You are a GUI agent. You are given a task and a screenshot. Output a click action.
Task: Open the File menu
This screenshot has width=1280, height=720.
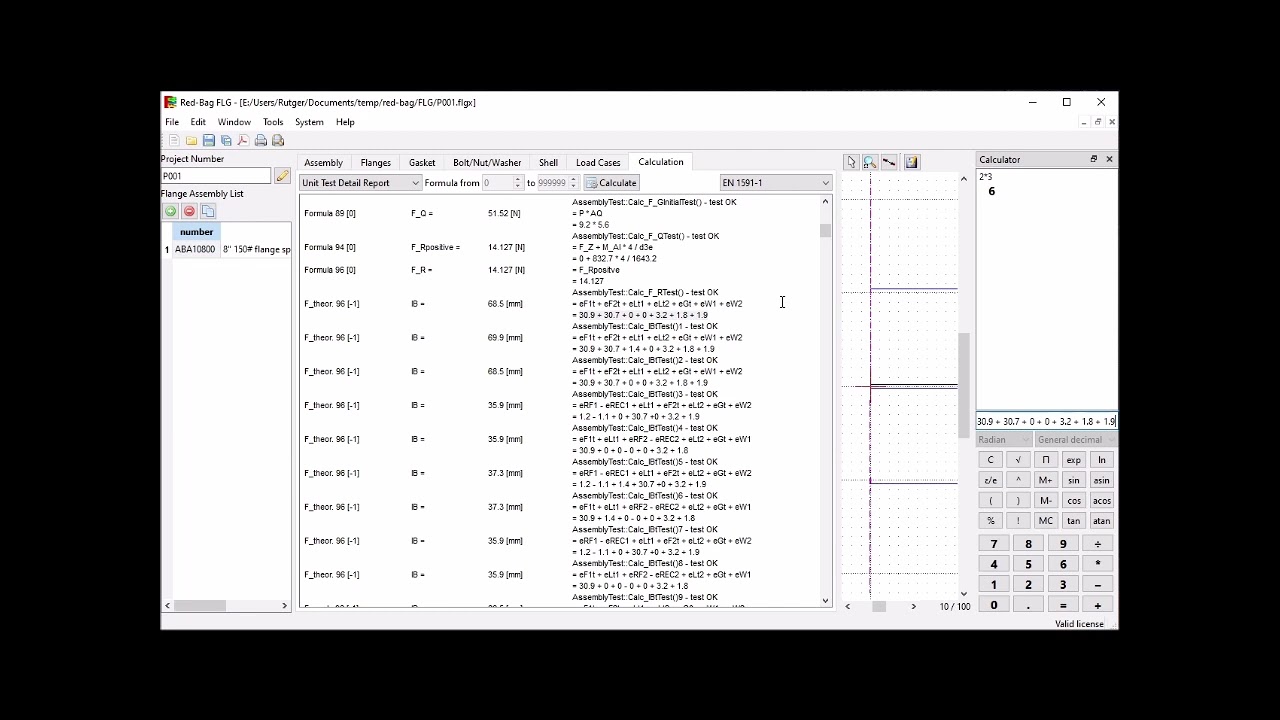tap(172, 122)
